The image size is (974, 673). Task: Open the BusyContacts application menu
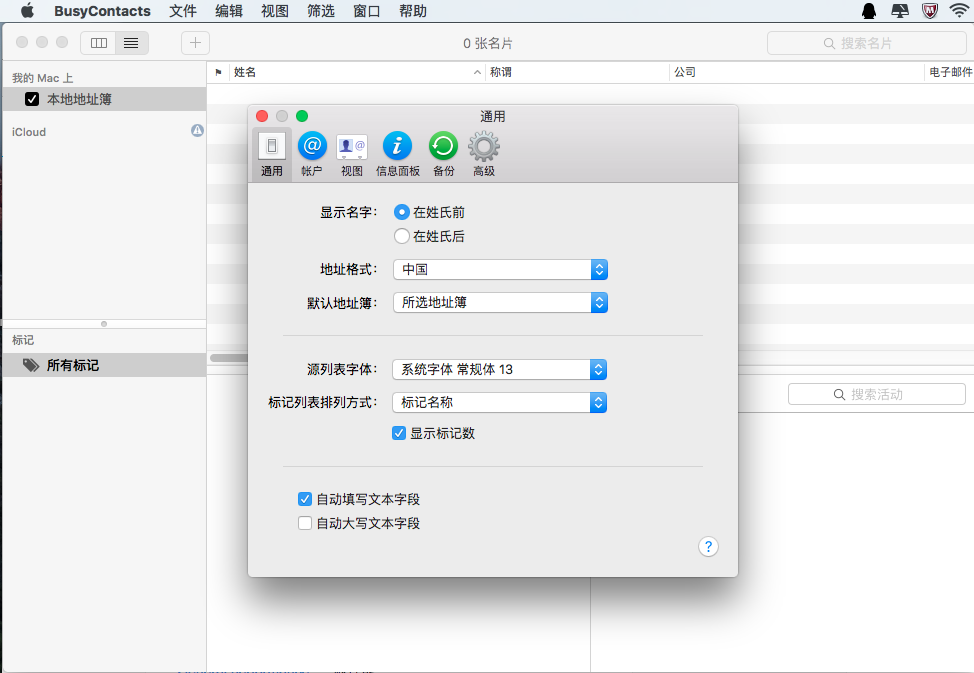tap(102, 11)
